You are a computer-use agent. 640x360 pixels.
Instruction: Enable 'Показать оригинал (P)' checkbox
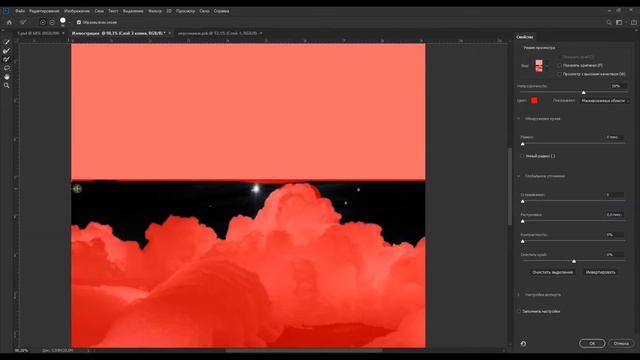[x=560, y=65]
